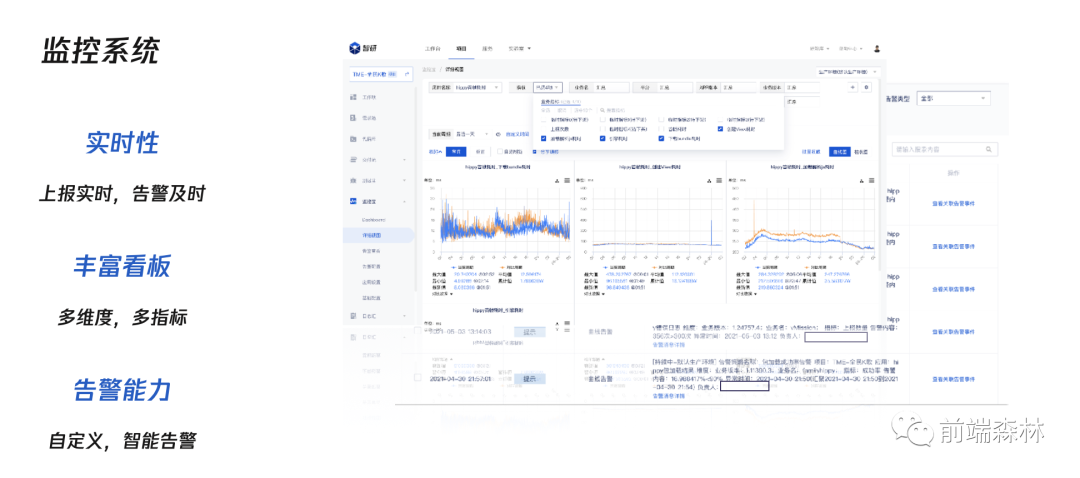
Task: Toggle the checked blue checkbox beside query buttons
Action: click(535, 152)
